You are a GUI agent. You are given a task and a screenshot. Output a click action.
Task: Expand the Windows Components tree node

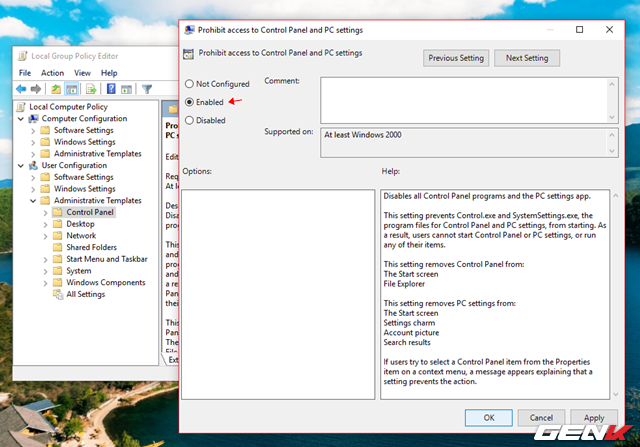[45, 283]
